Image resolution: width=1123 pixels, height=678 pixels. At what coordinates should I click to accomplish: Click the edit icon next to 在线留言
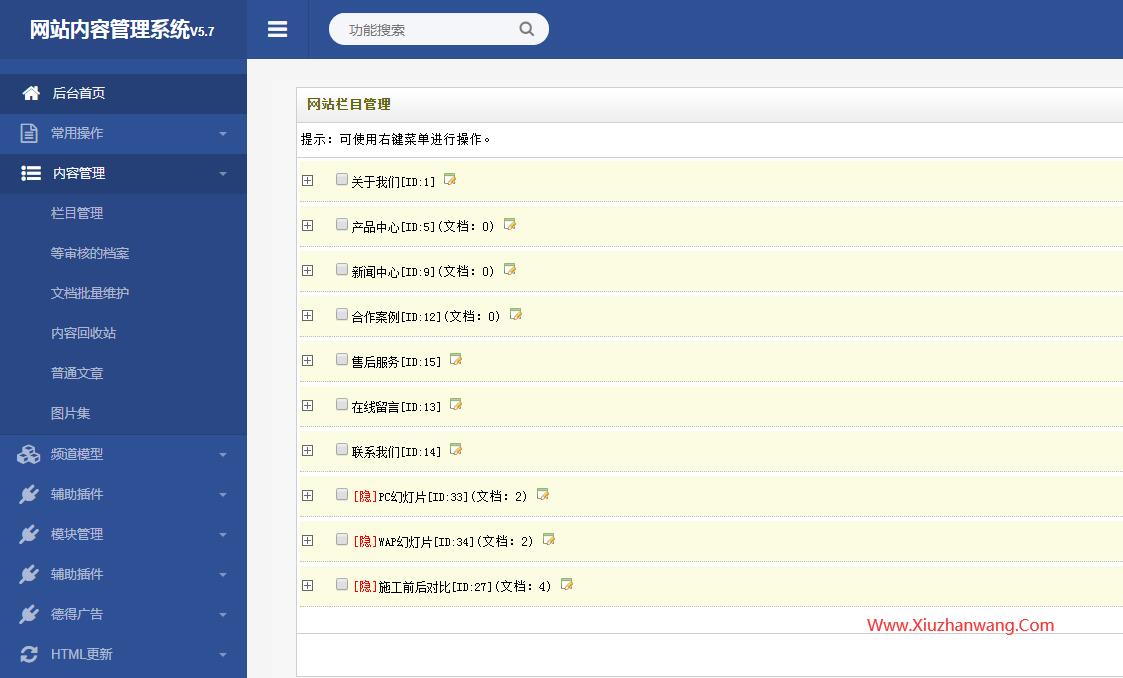coord(456,405)
